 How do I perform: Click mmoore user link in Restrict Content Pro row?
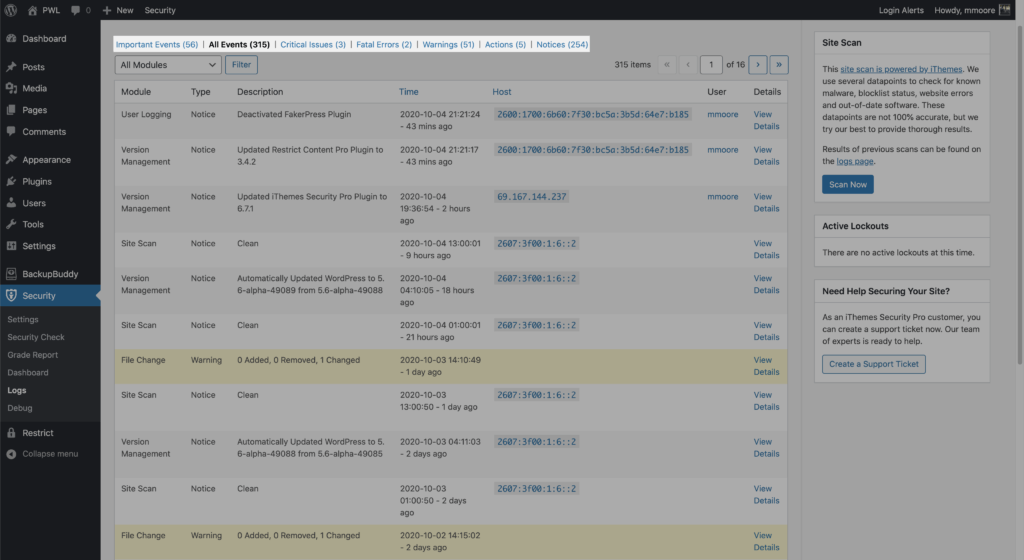(722, 149)
